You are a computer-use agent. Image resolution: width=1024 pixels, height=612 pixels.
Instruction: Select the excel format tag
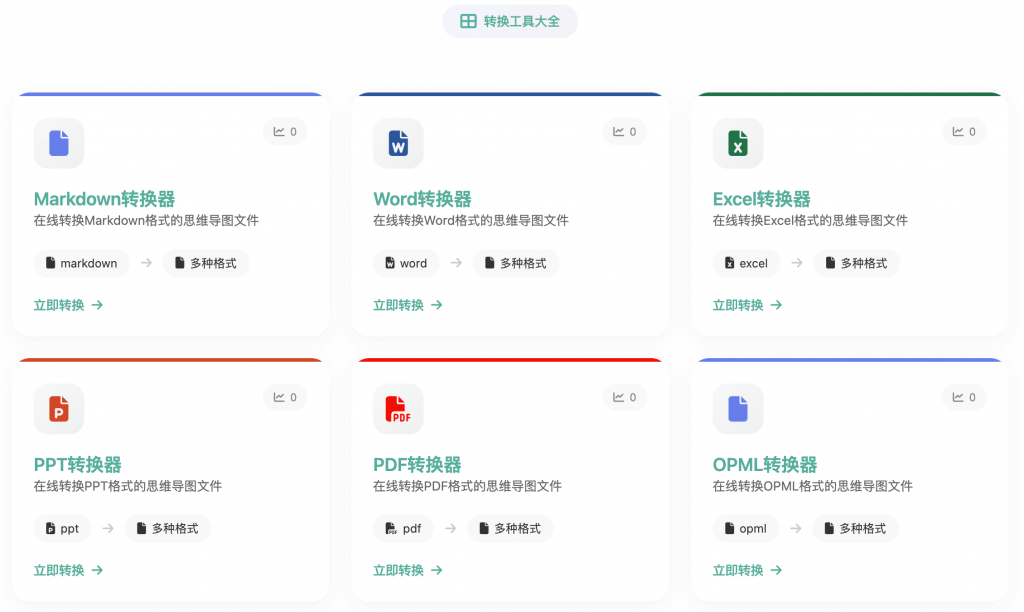[x=745, y=263]
